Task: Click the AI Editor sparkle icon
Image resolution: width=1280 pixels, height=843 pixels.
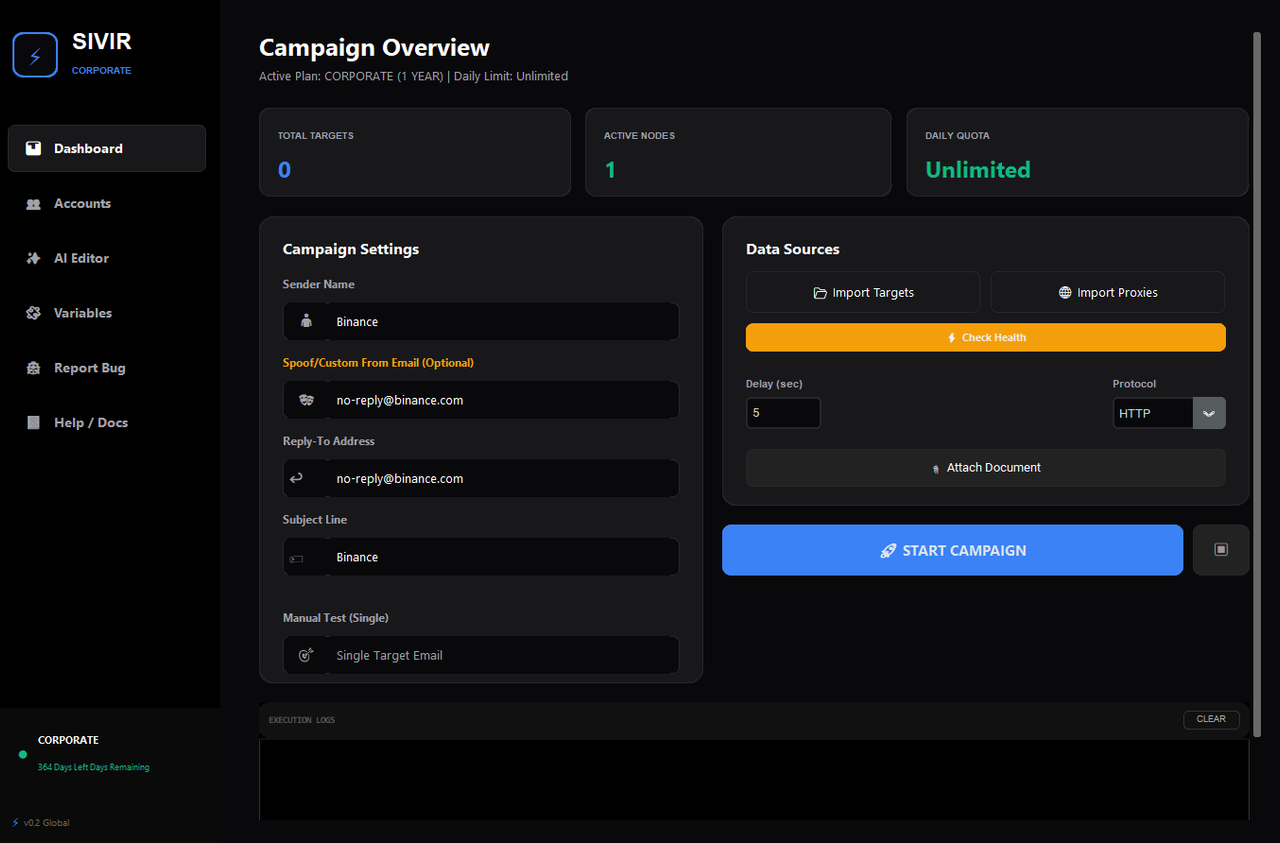Action: [x=34, y=258]
